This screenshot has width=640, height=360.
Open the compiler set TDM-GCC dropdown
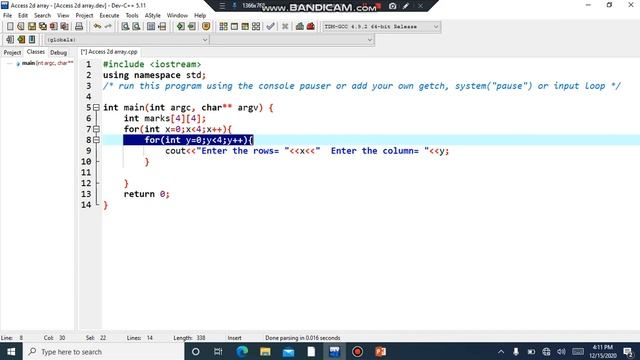(x=381, y=27)
